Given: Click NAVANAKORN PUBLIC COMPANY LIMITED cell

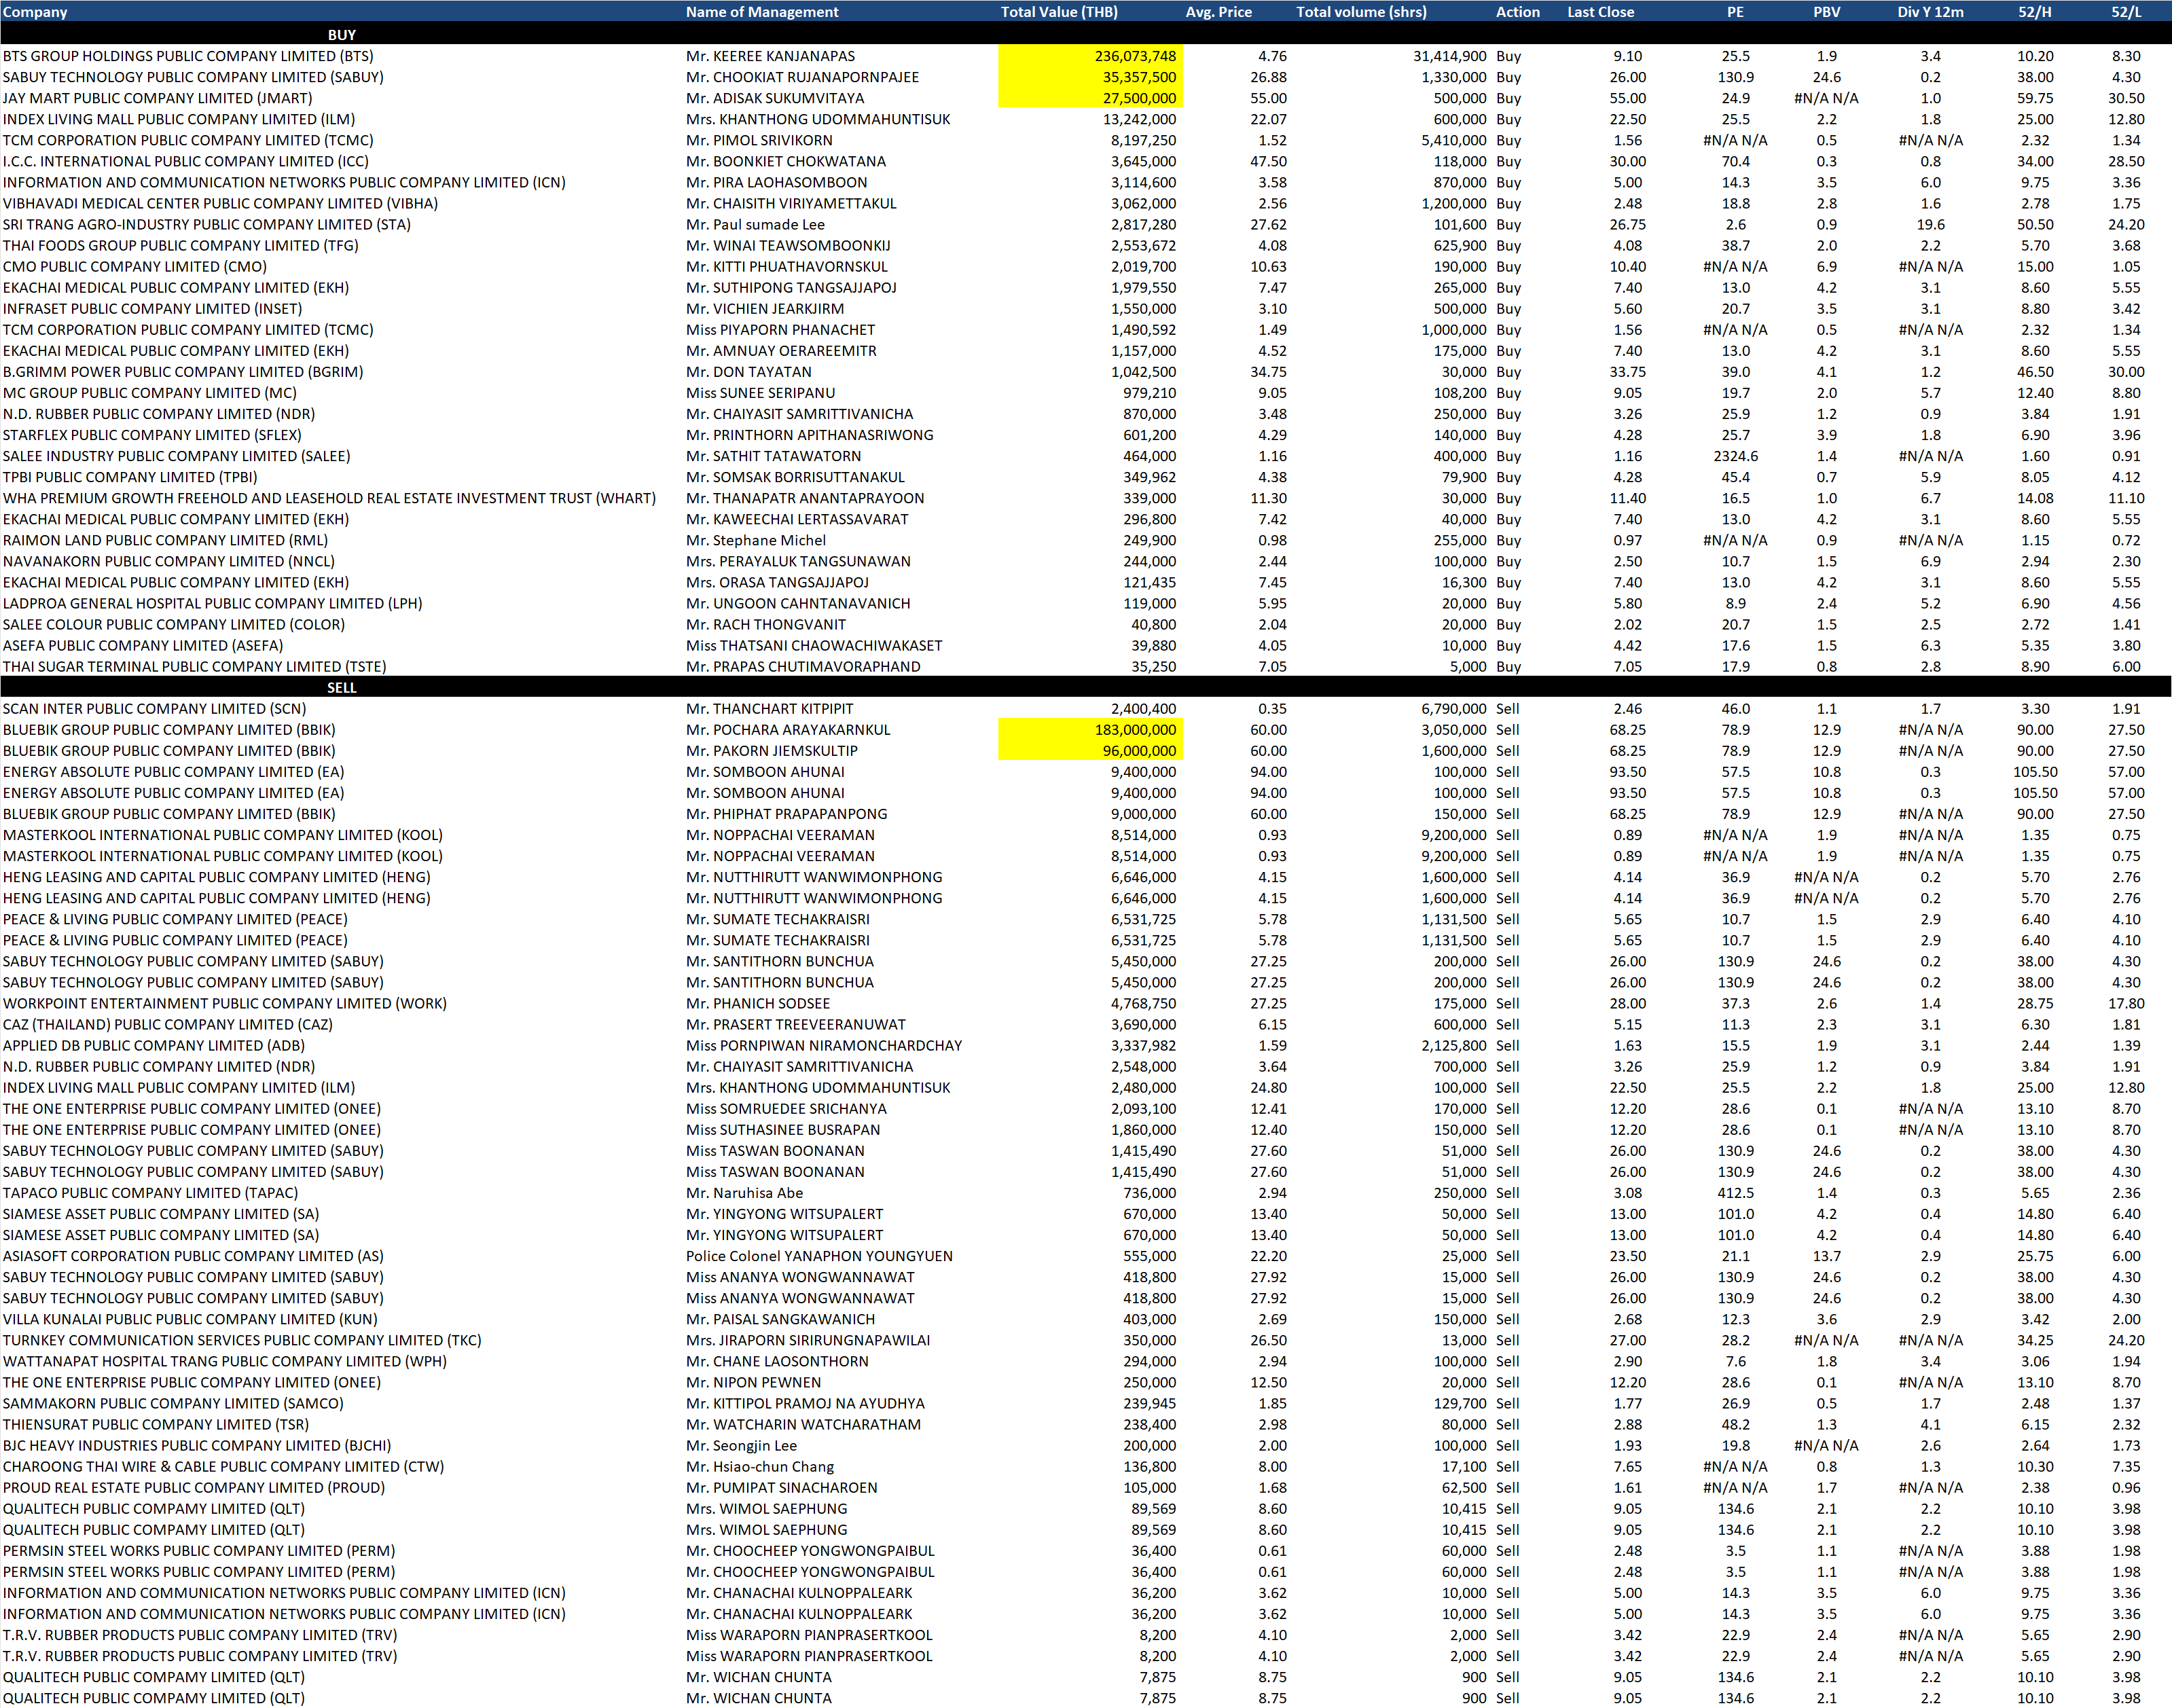Looking at the screenshot, I should (x=168, y=561).
